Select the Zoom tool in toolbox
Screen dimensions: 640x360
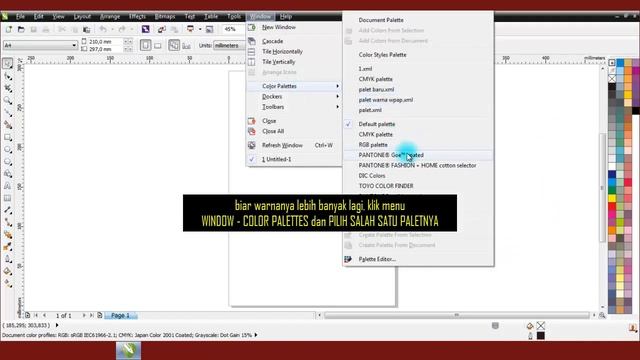coord(8,100)
